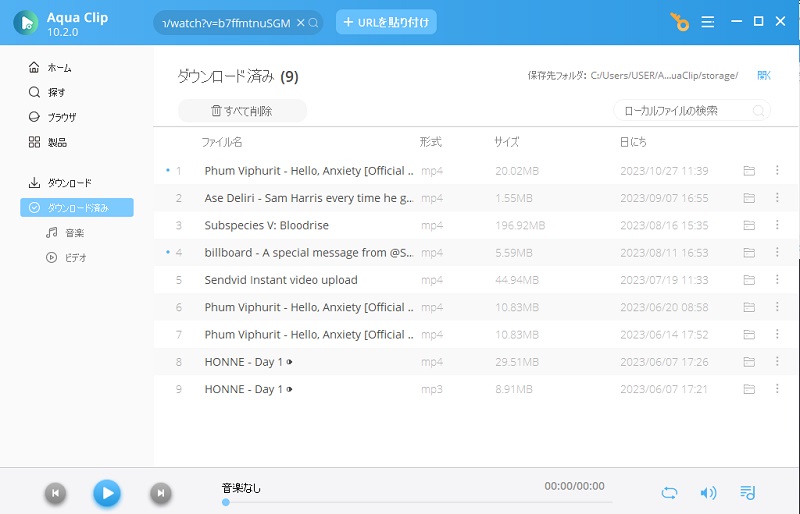
Task: Open folder for Sendvid Instant video upload
Action: [x=749, y=280]
